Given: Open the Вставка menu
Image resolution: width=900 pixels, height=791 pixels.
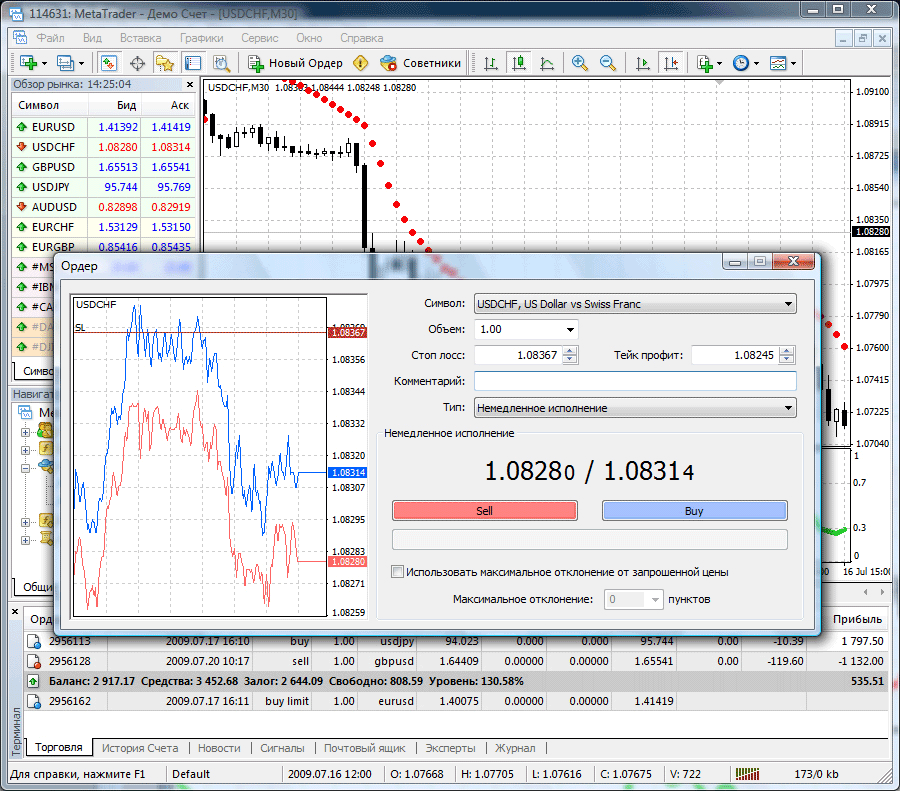Looking at the screenshot, I should tap(141, 38).
